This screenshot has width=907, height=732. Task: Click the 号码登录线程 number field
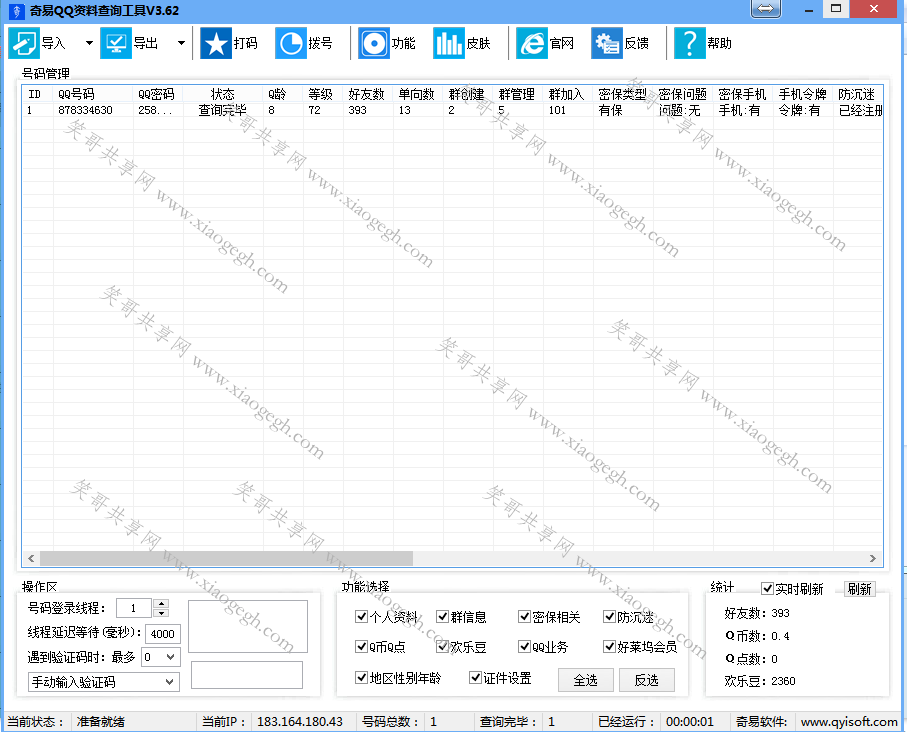(134, 608)
